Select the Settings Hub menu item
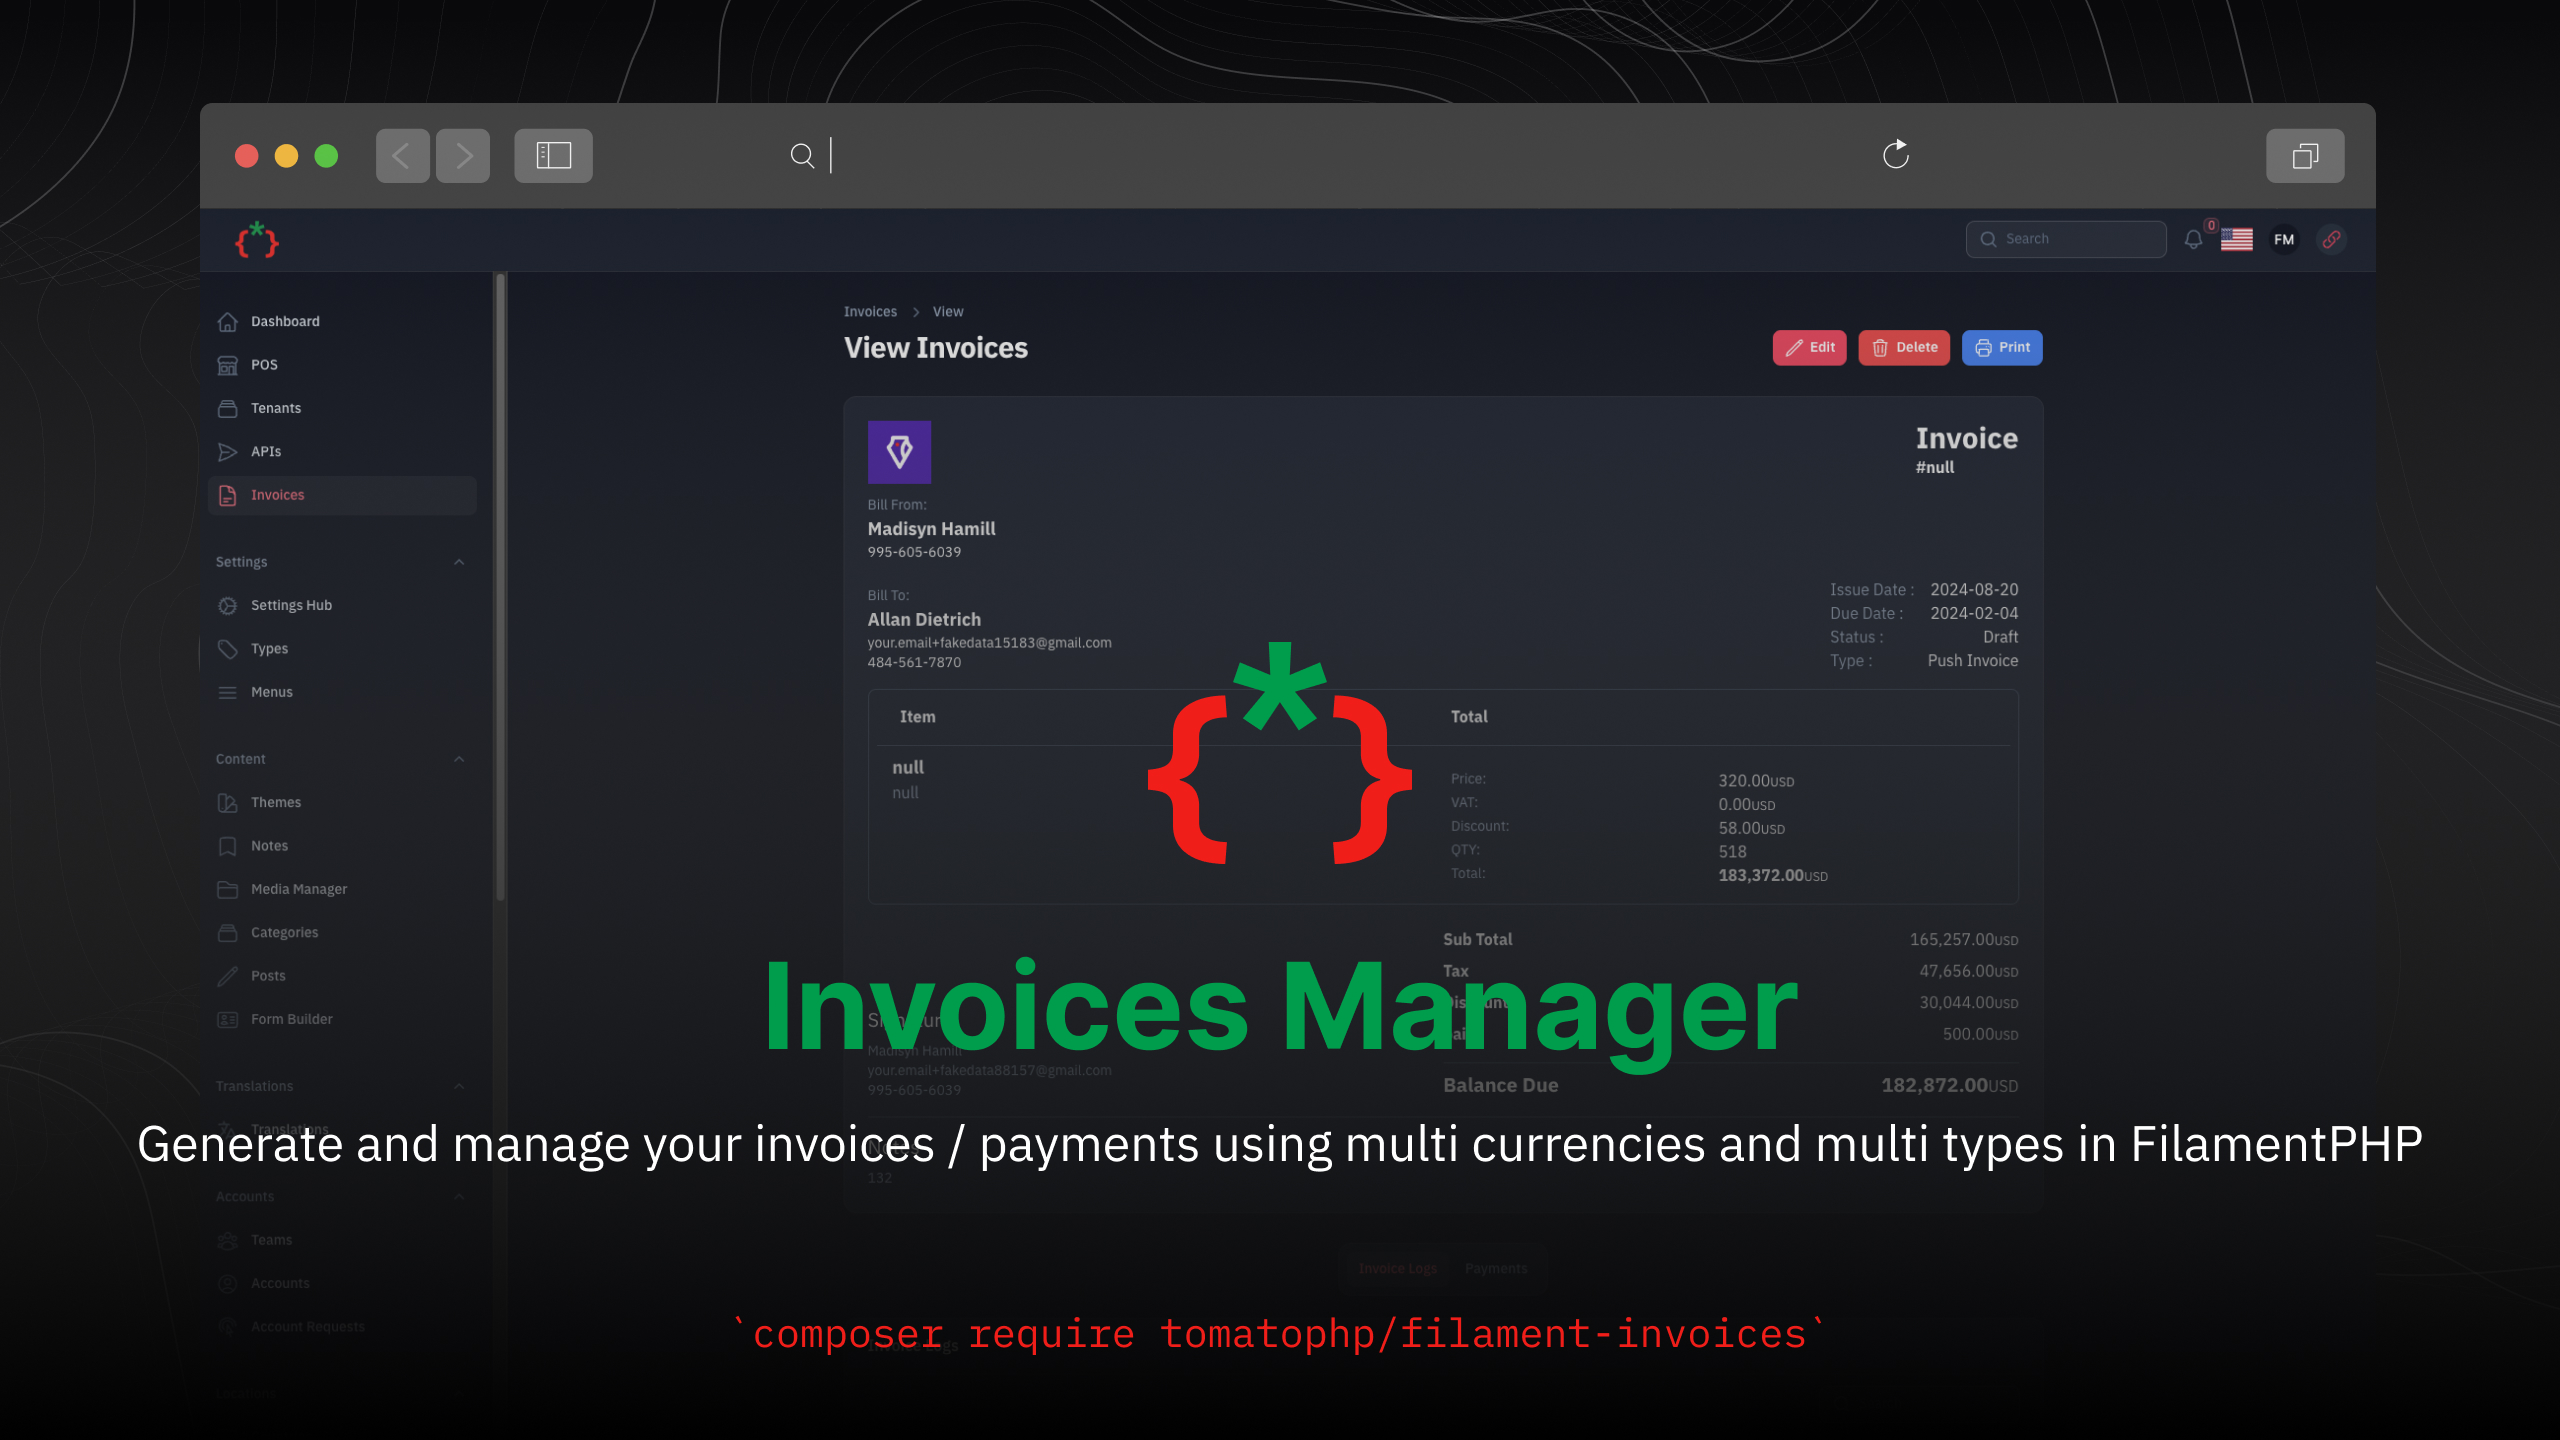2560x1440 pixels. (x=290, y=605)
